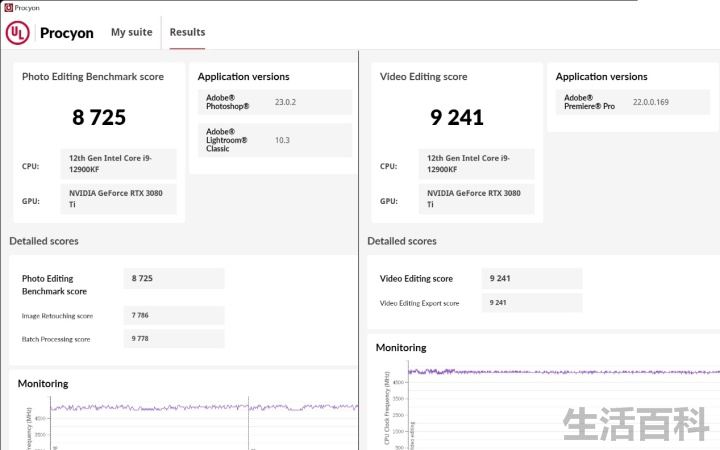720x450 pixels.
Task: Open the My suite tab
Action: [x=132, y=32]
